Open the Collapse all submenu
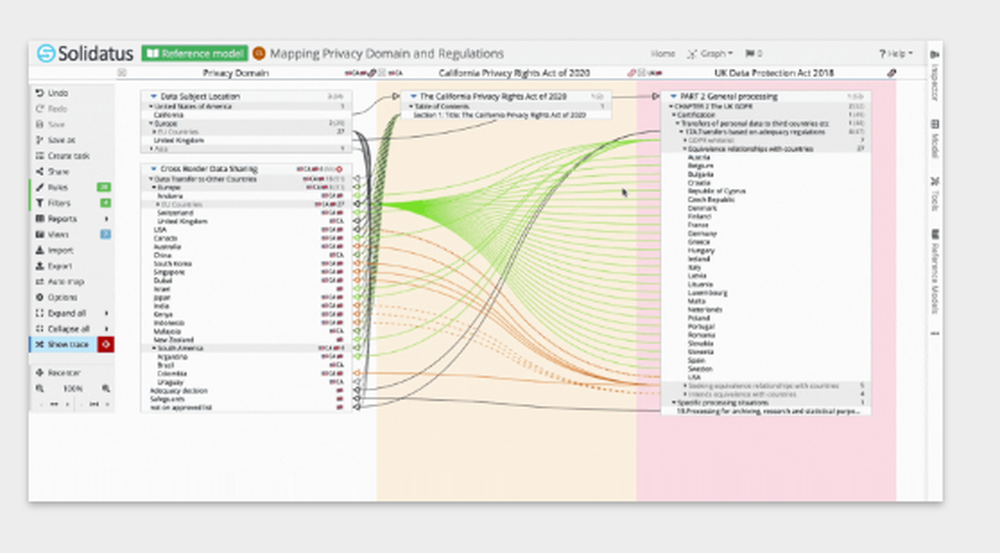1000x553 pixels. [71, 328]
